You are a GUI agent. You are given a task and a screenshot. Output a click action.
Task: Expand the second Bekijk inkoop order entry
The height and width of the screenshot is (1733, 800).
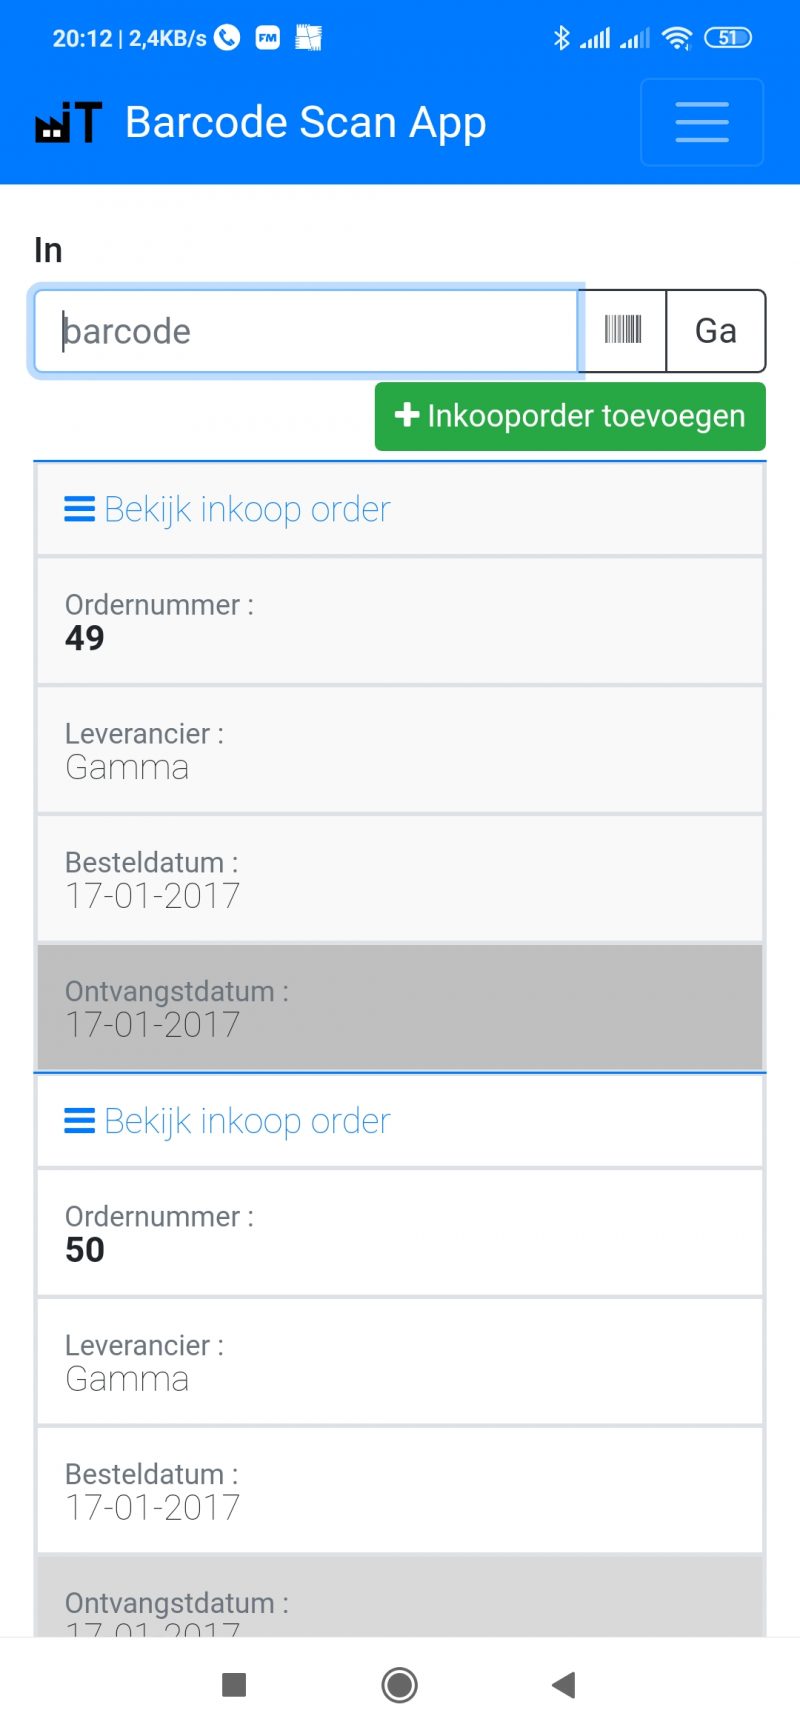(x=246, y=1121)
